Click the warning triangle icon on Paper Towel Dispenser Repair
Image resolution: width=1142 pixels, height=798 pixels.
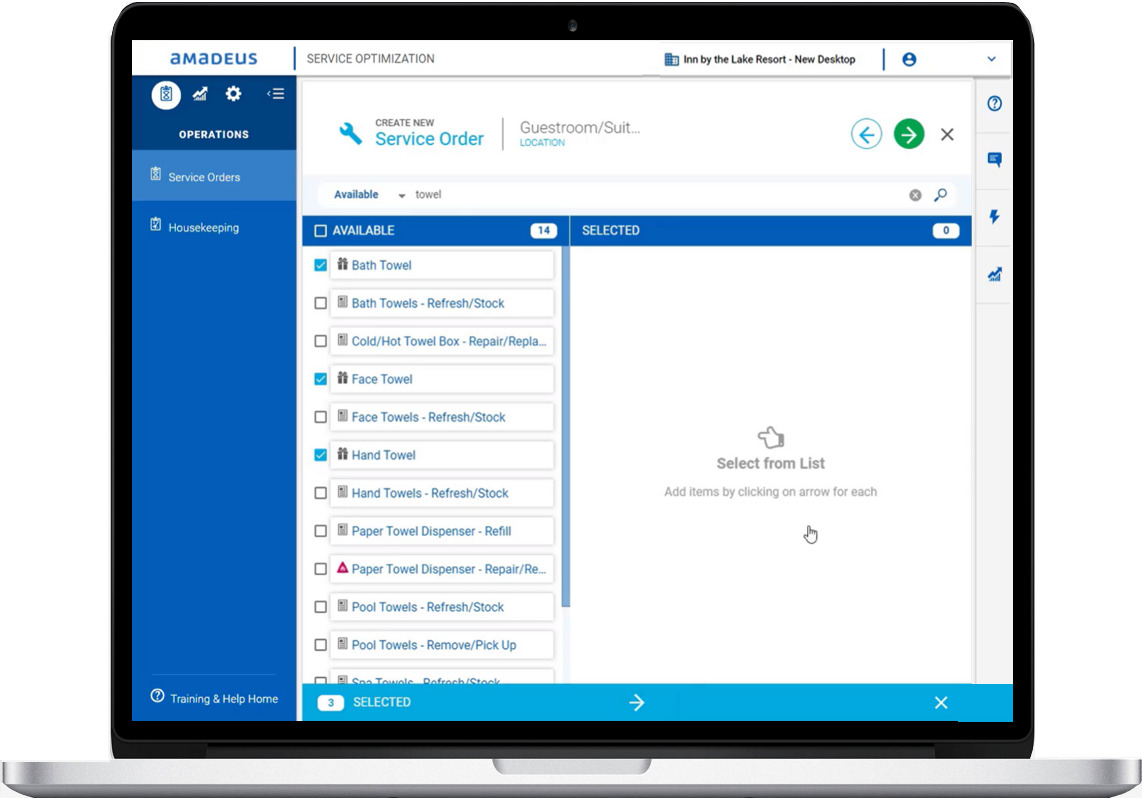pyautogui.click(x=342, y=567)
